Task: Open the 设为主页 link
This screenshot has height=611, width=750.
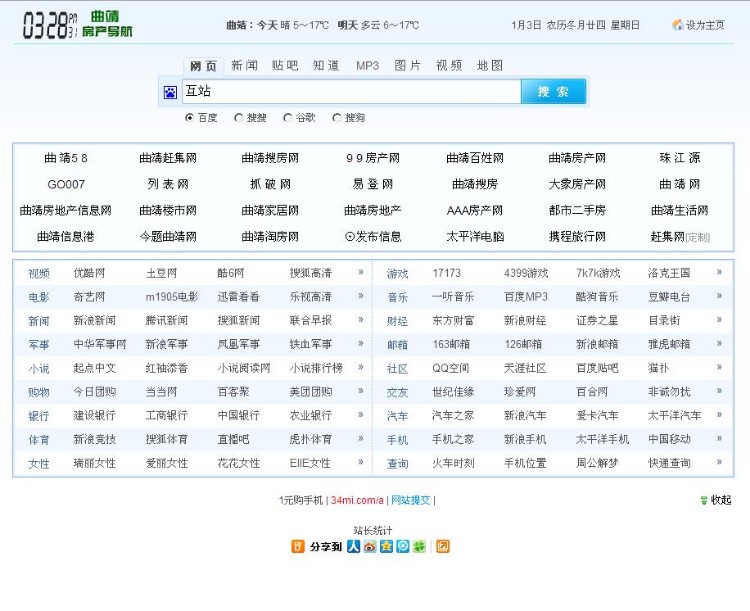Action: (x=705, y=25)
